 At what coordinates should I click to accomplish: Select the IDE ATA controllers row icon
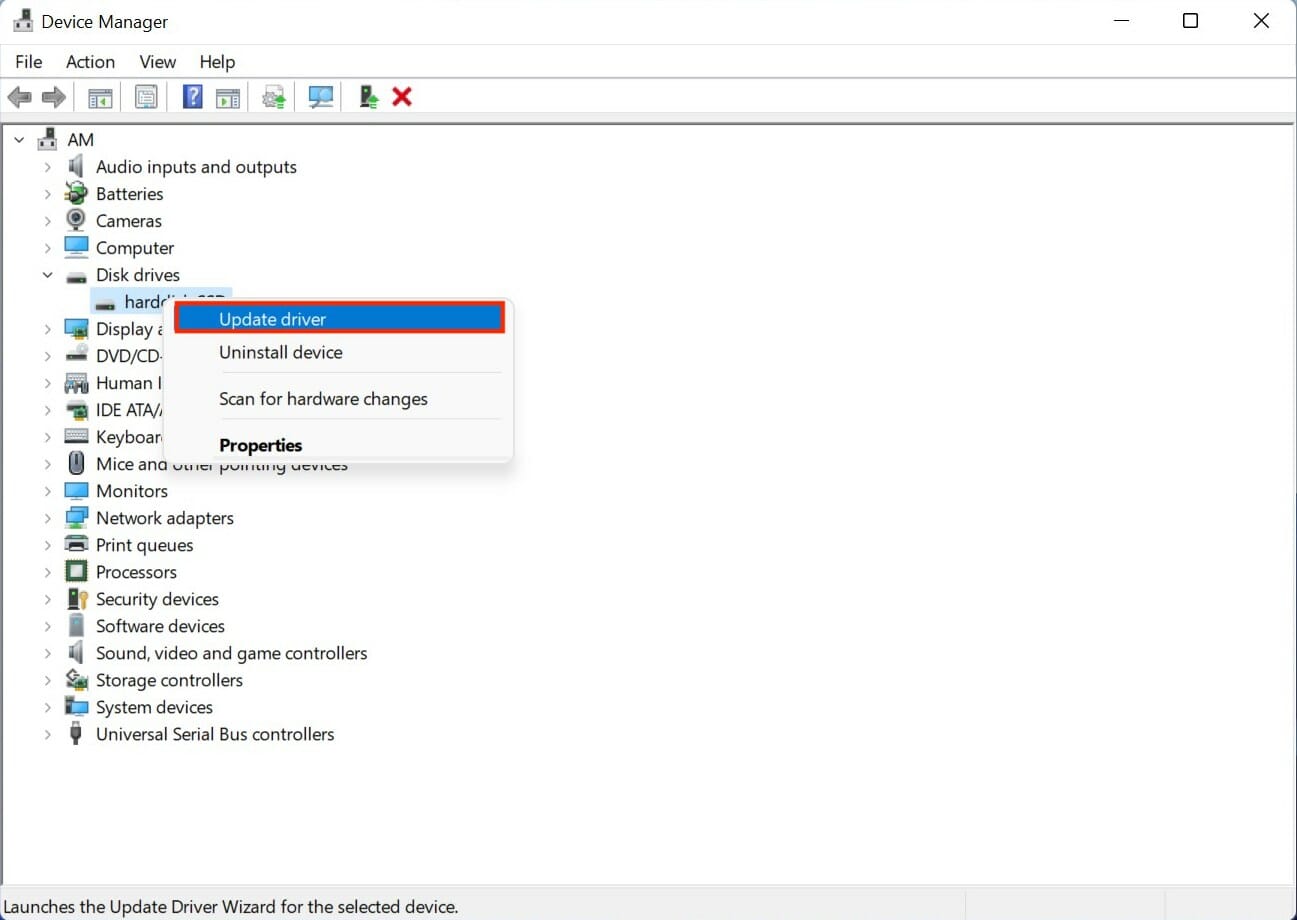click(76, 410)
